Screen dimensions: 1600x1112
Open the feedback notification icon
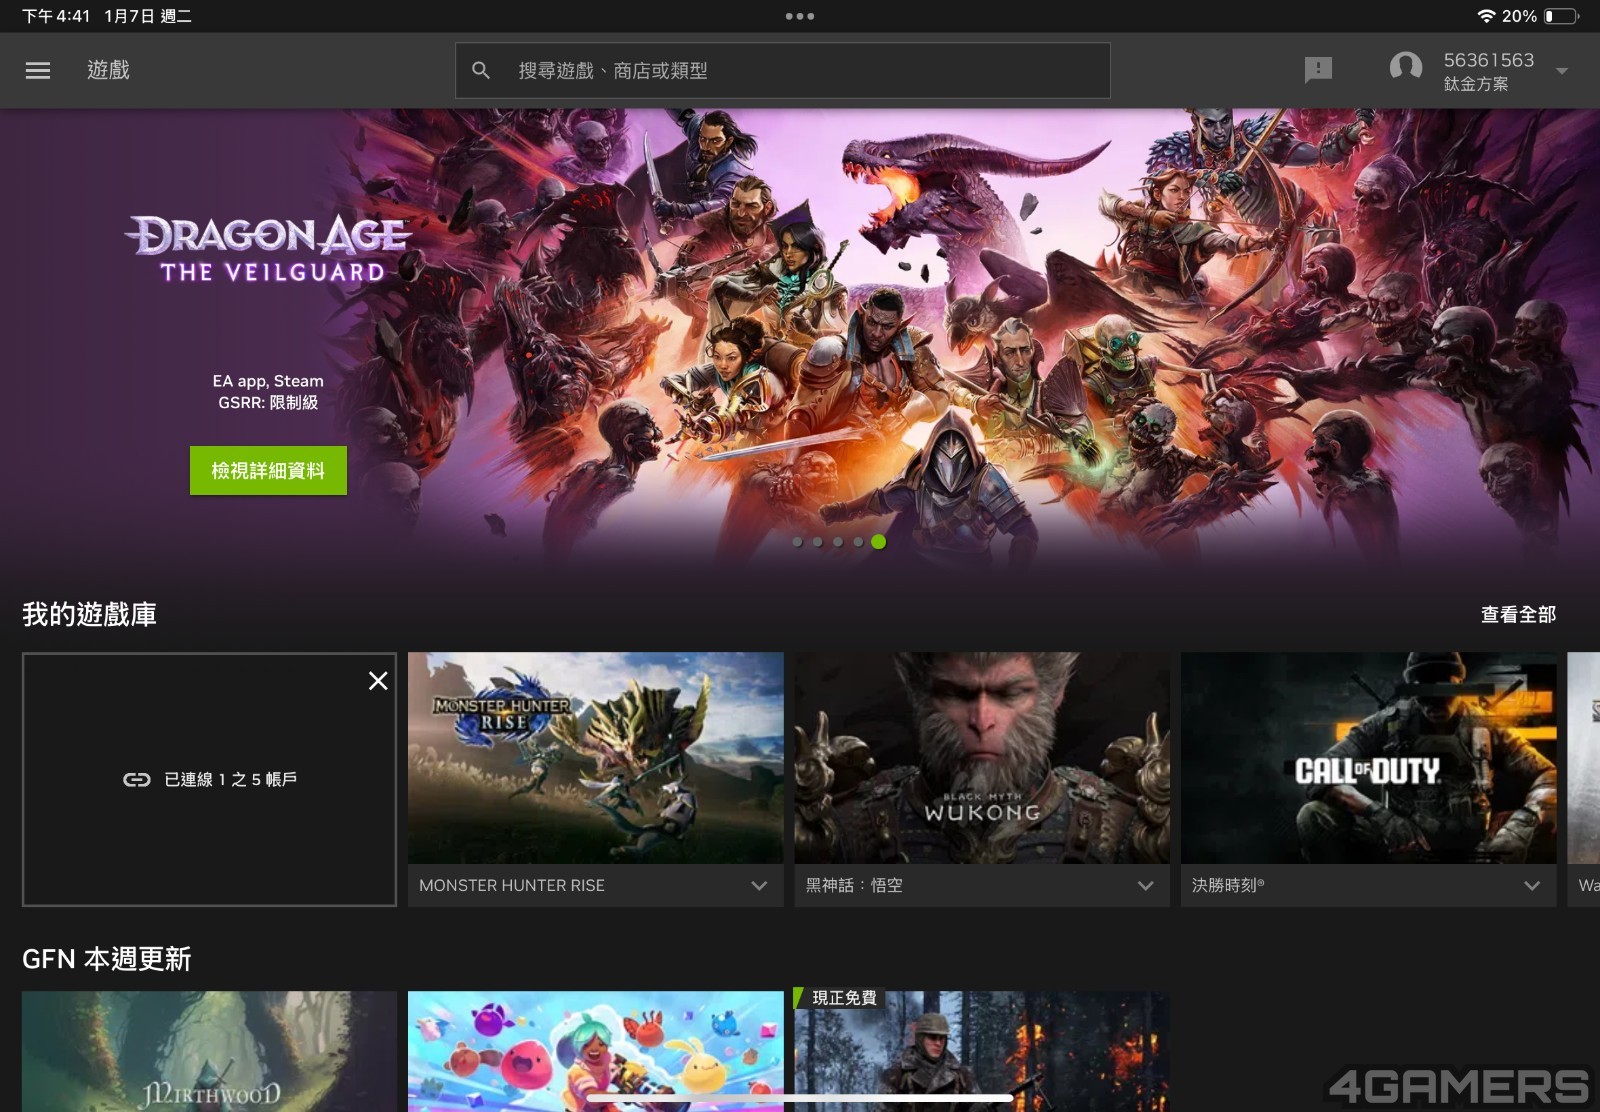click(x=1318, y=70)
